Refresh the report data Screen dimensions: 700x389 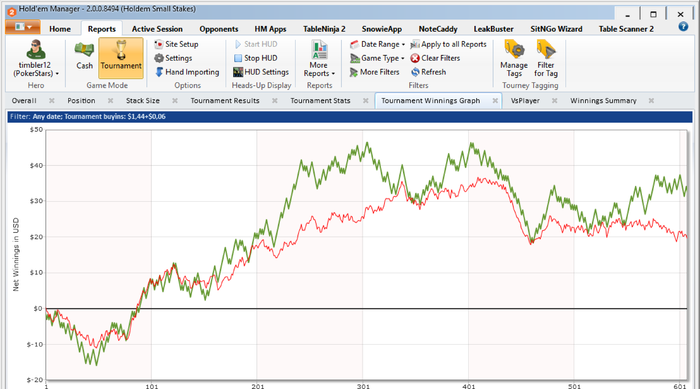click(428, 72)
